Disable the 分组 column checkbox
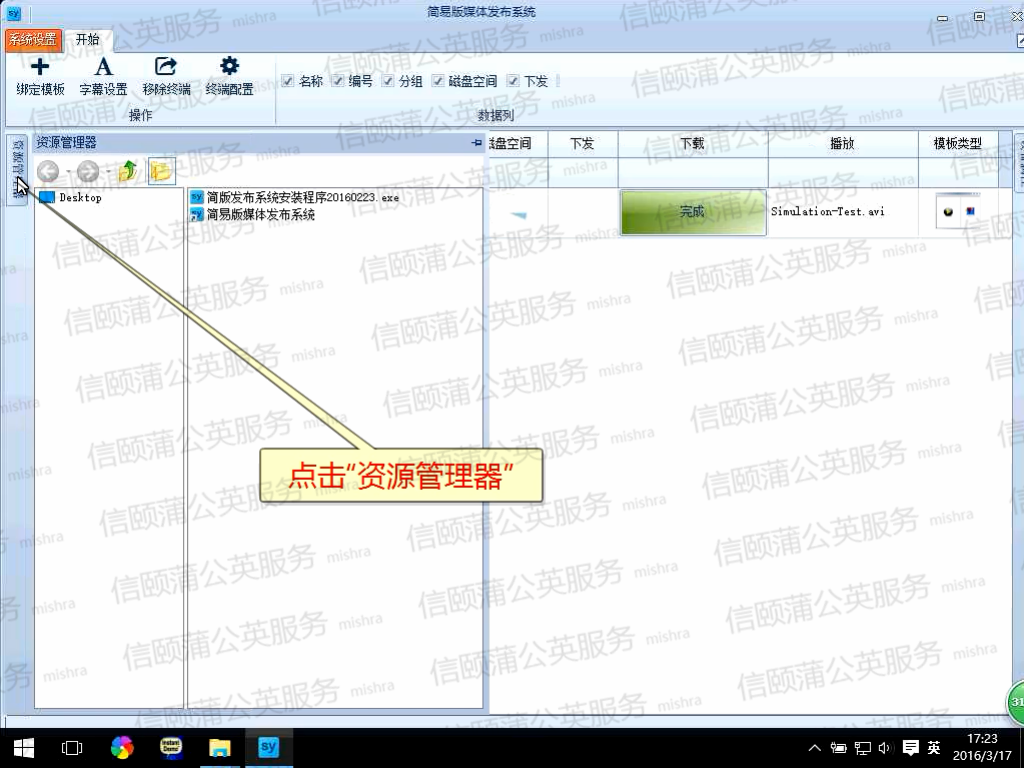 click(388, 81)
